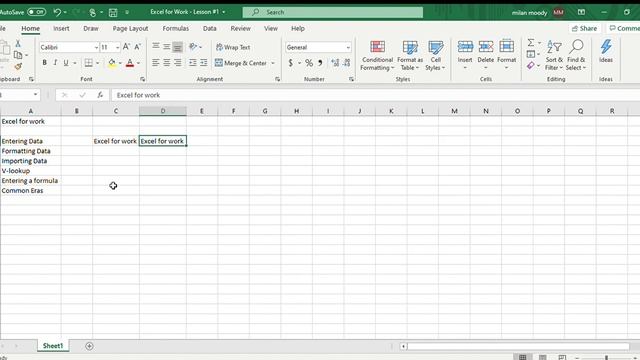The image size is (640, 360).
Task: Click Increase Decimal icon
Action: tap(335, 63)
